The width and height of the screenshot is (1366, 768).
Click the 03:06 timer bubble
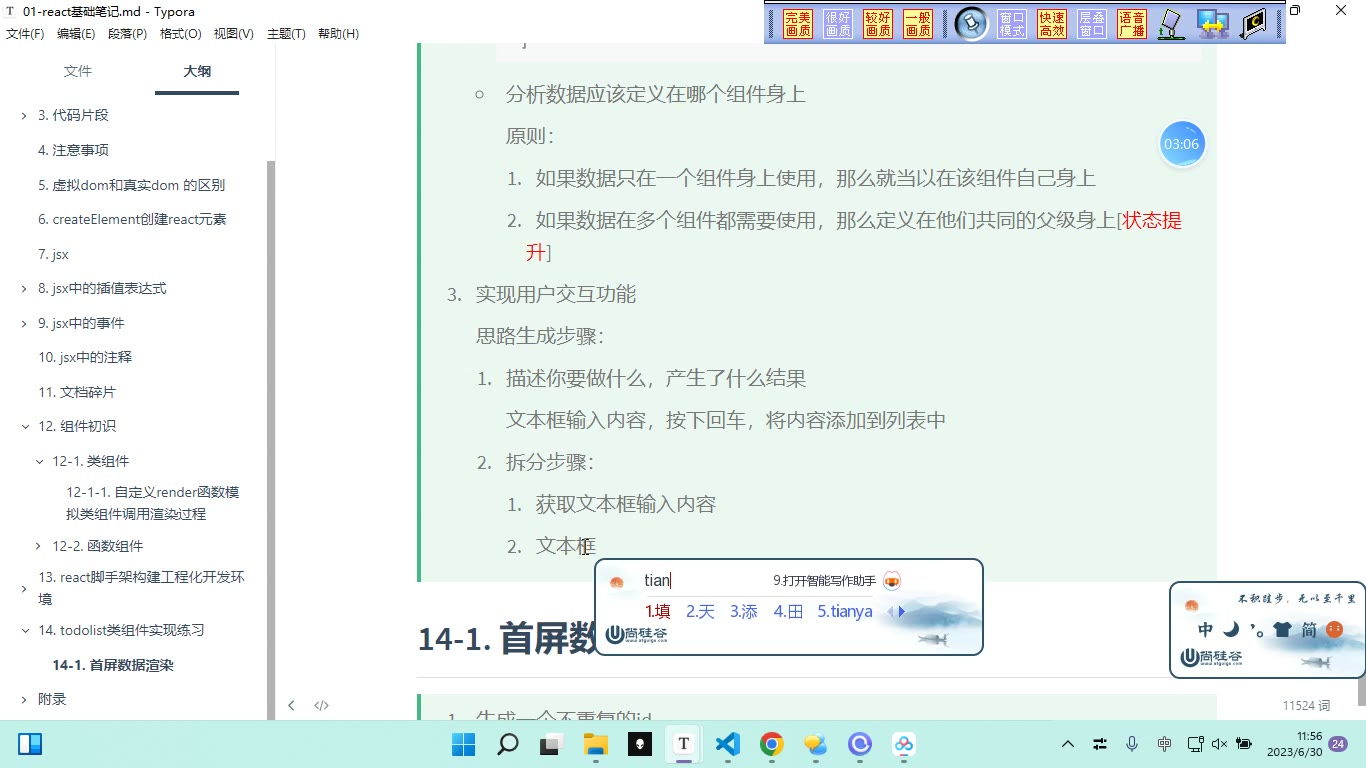[x=1181, y=144]
